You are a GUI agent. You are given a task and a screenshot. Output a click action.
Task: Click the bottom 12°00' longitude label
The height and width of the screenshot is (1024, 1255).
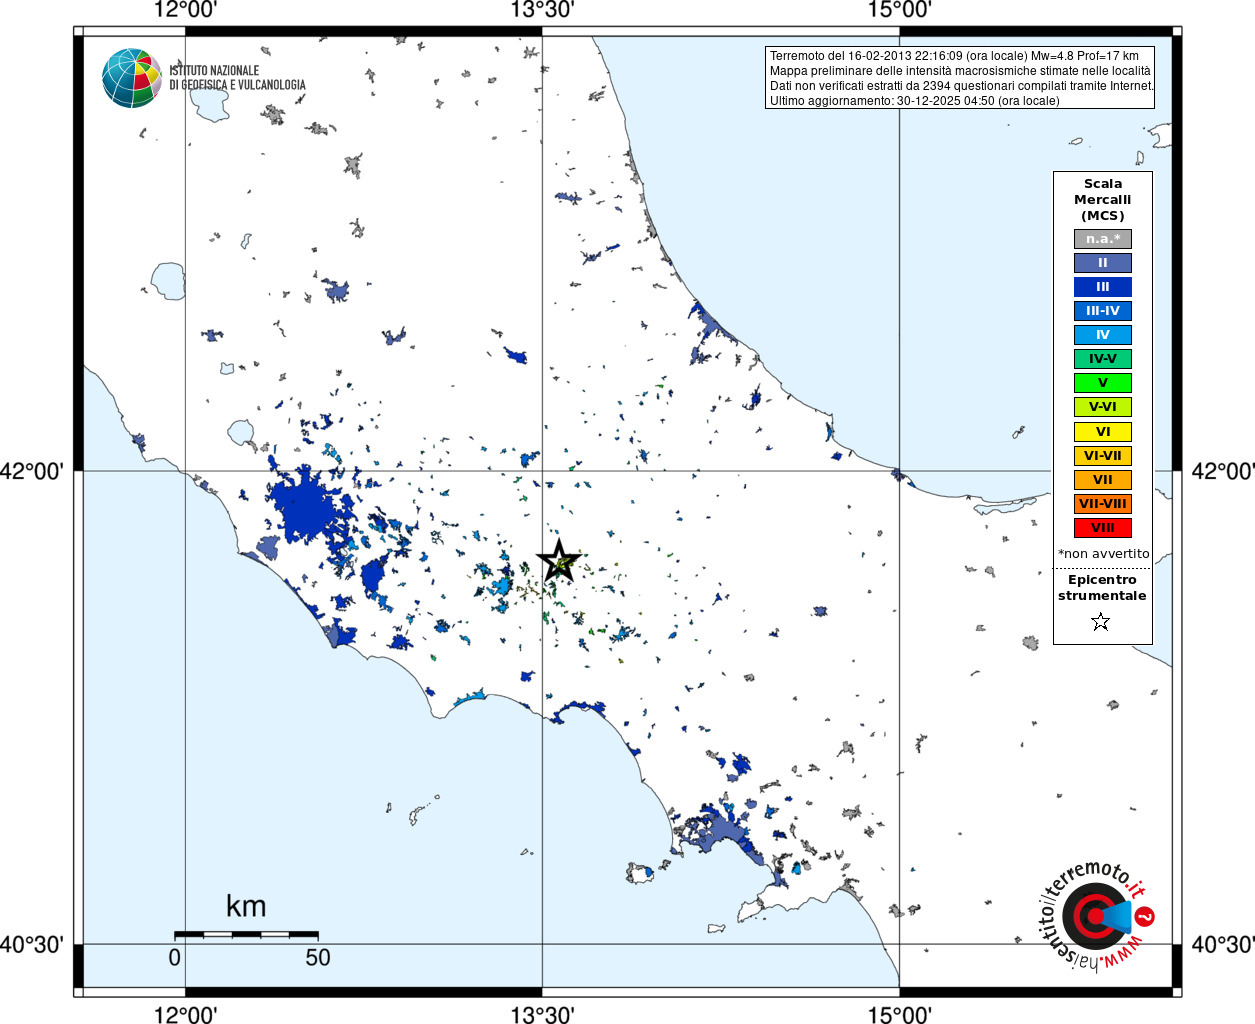(185, 1014)
